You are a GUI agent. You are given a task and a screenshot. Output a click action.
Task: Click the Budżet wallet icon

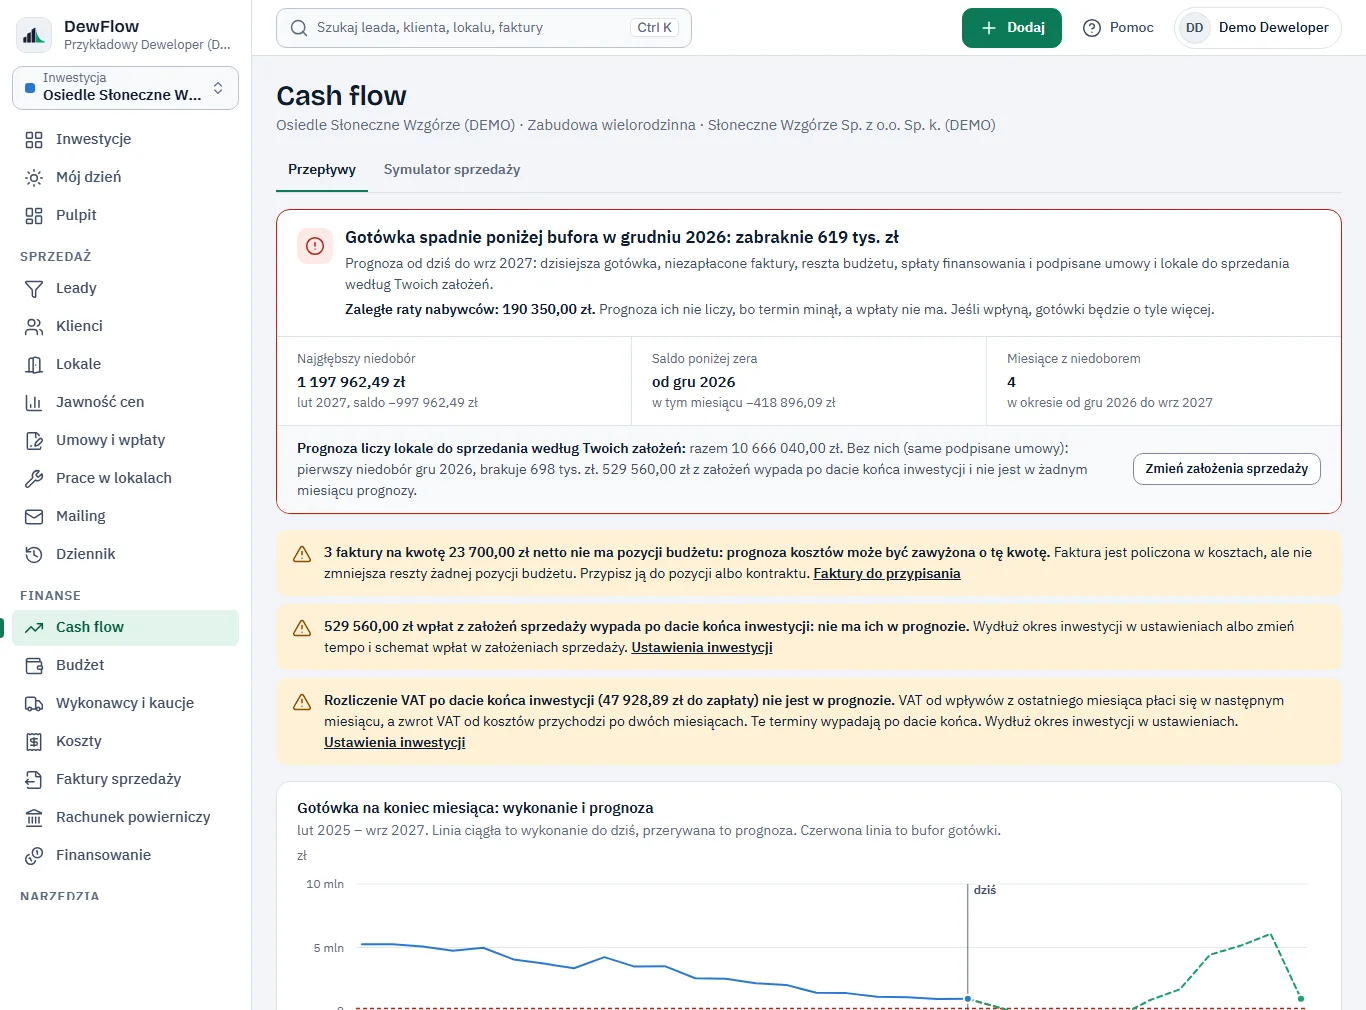[x=34, y=665]
